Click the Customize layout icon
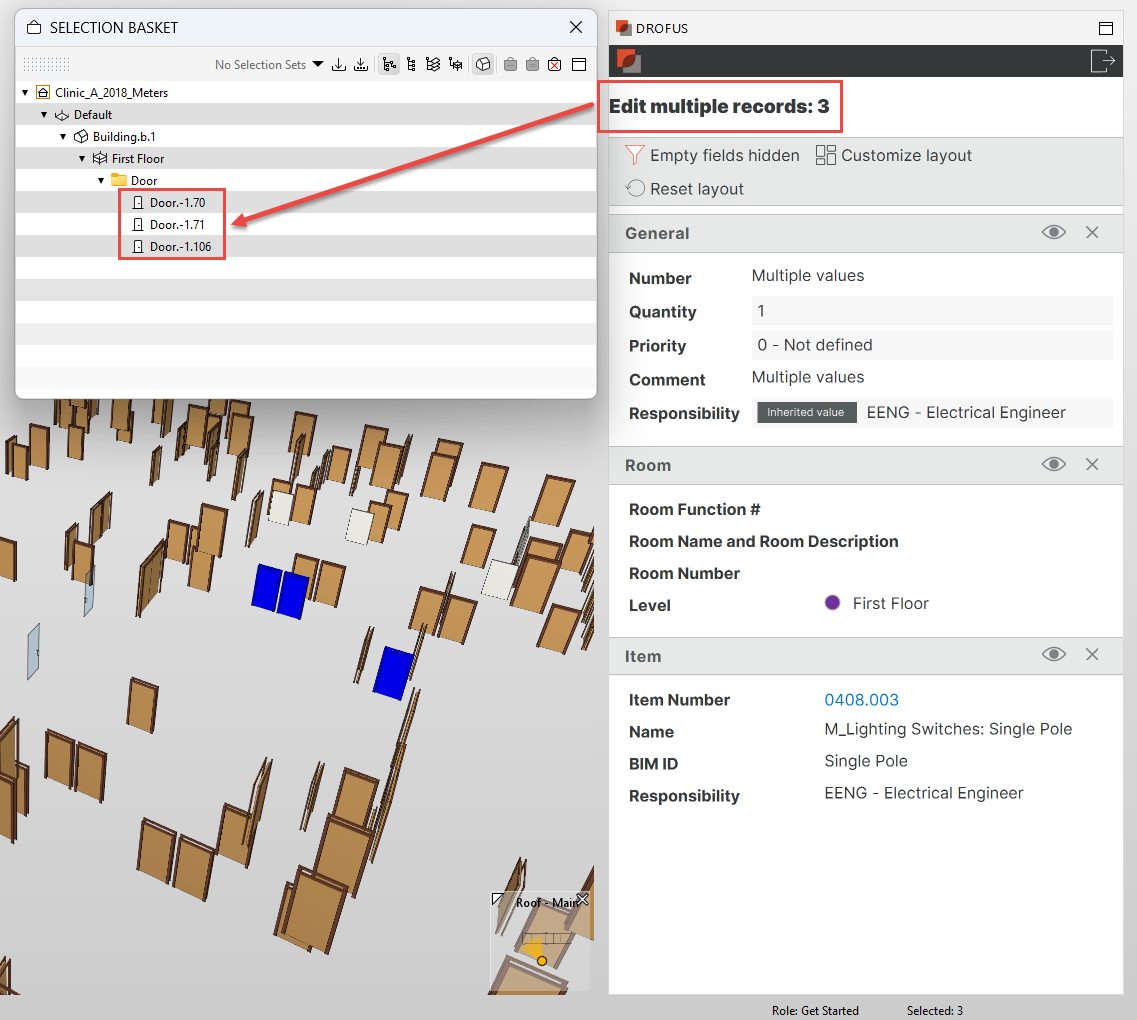Screen dimensions: 1137x1020 tap(826, 155)
